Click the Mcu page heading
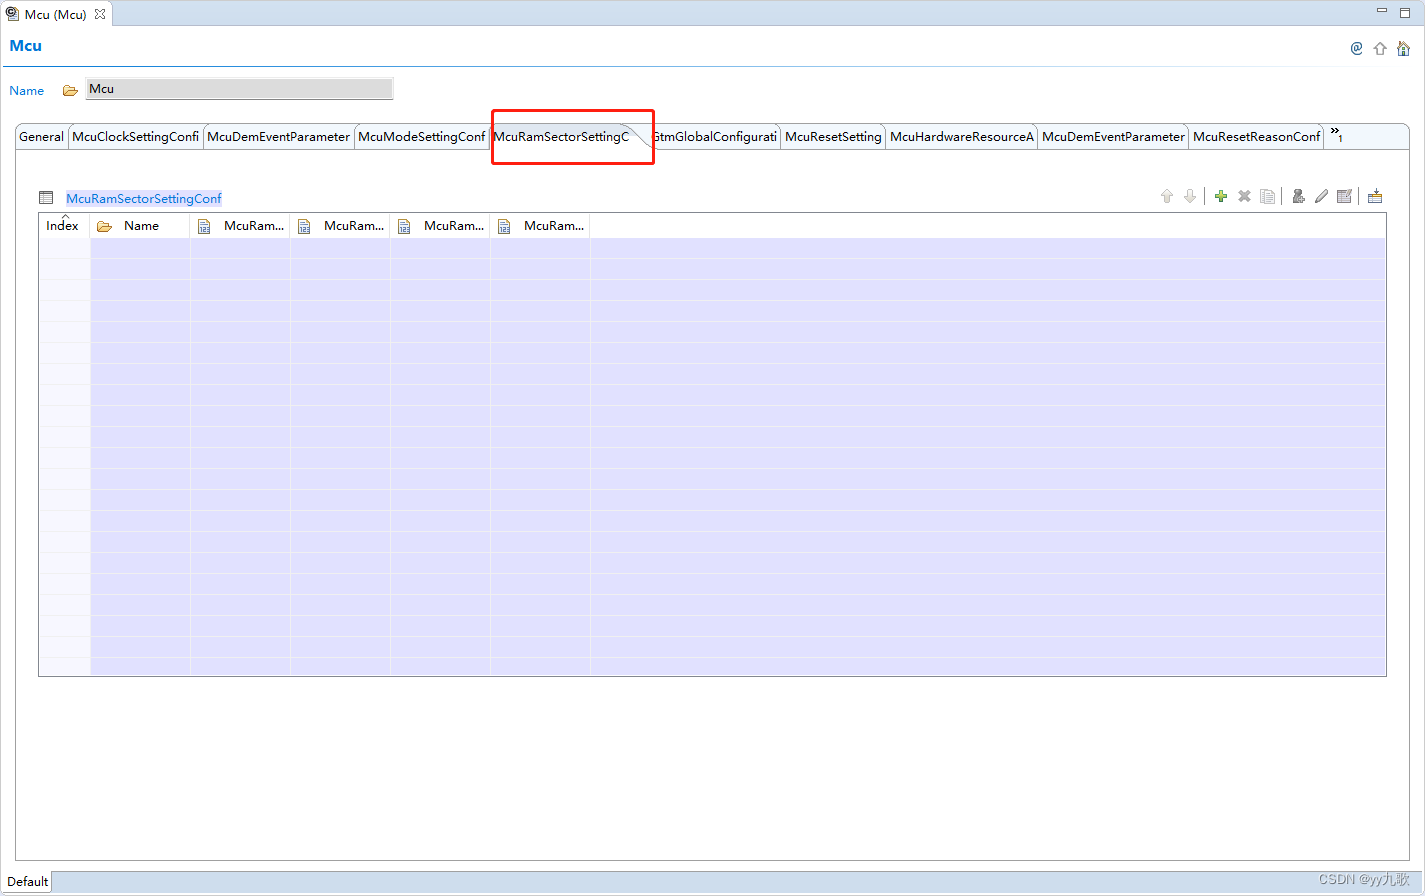Screen dimensions: 1425x896 tap(26, 46)
